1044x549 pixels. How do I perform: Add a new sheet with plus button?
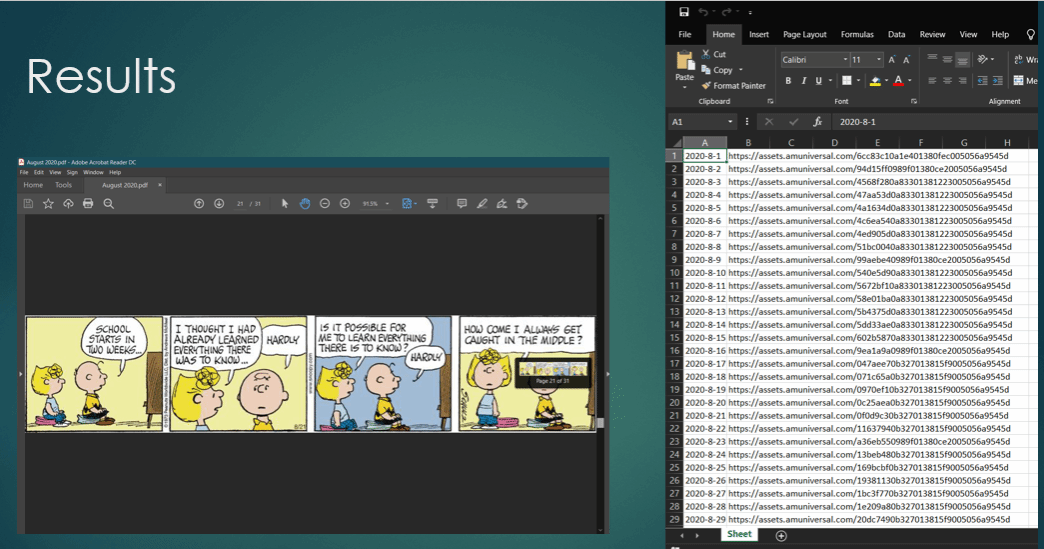point(781,536)
